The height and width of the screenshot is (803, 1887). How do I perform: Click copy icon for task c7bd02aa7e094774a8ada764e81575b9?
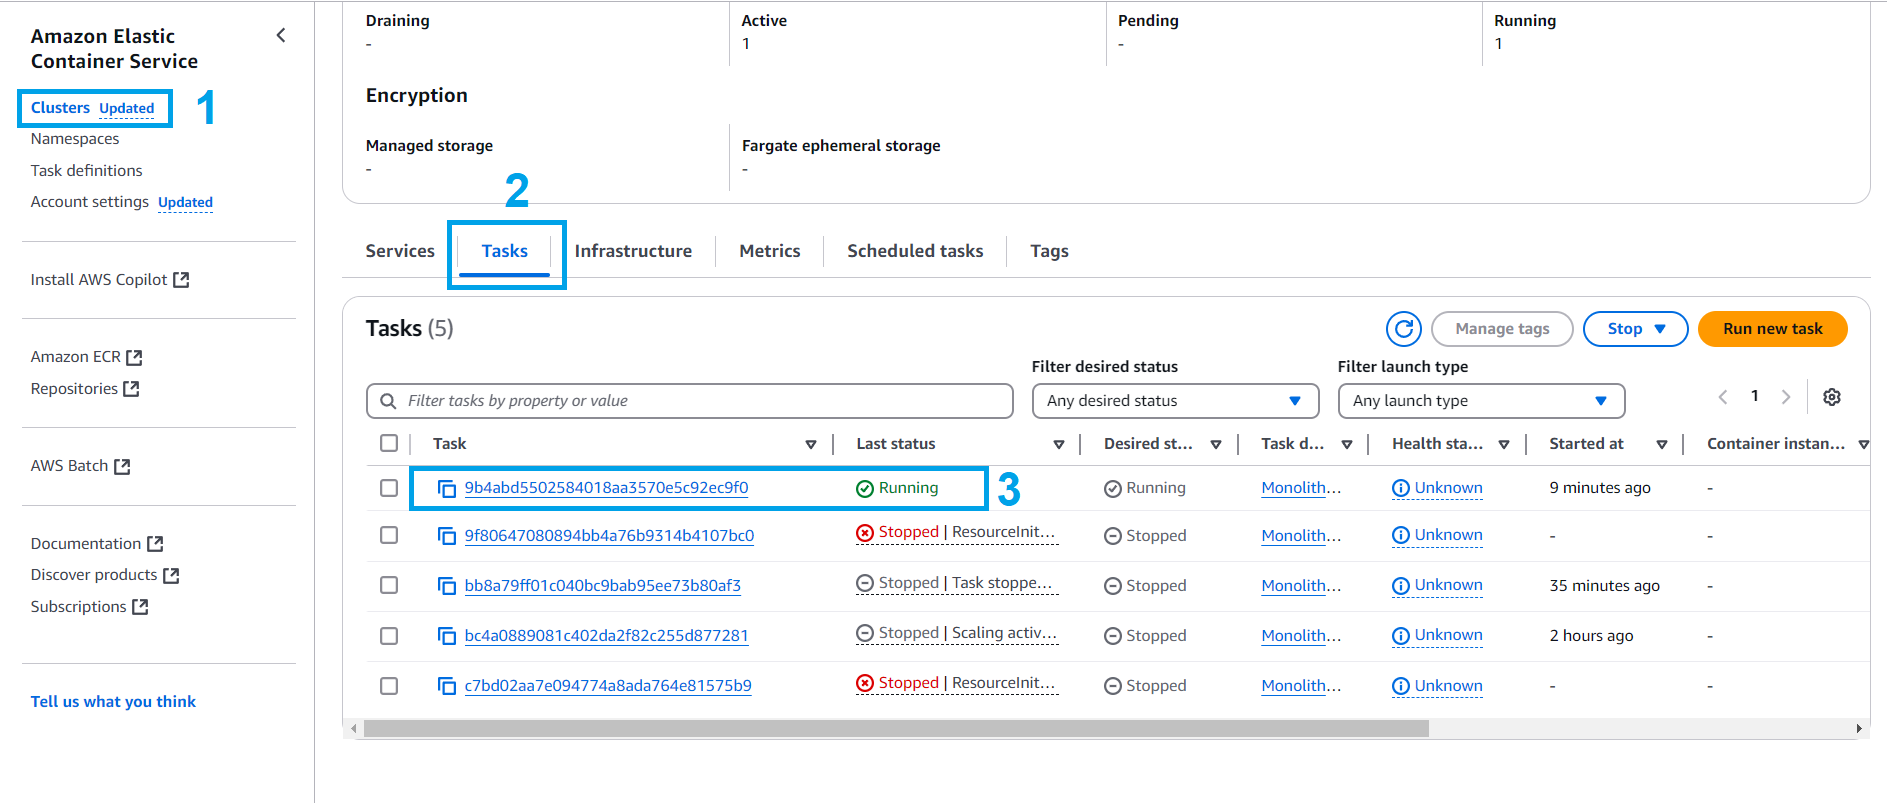point(447,686)
